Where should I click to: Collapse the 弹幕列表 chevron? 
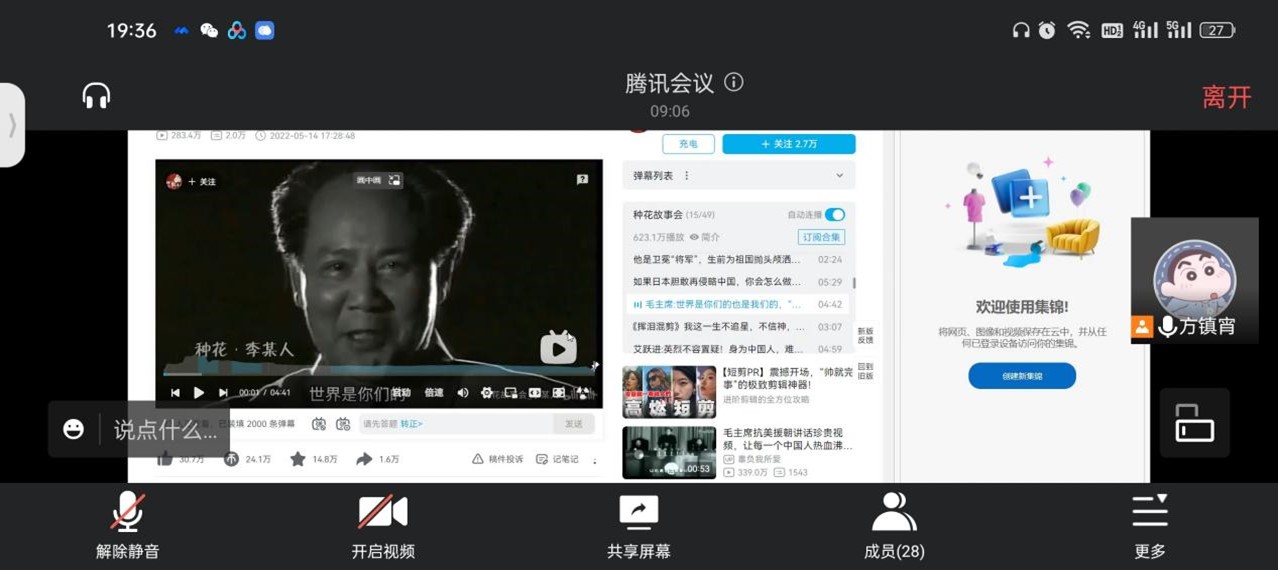pos(839,176)
